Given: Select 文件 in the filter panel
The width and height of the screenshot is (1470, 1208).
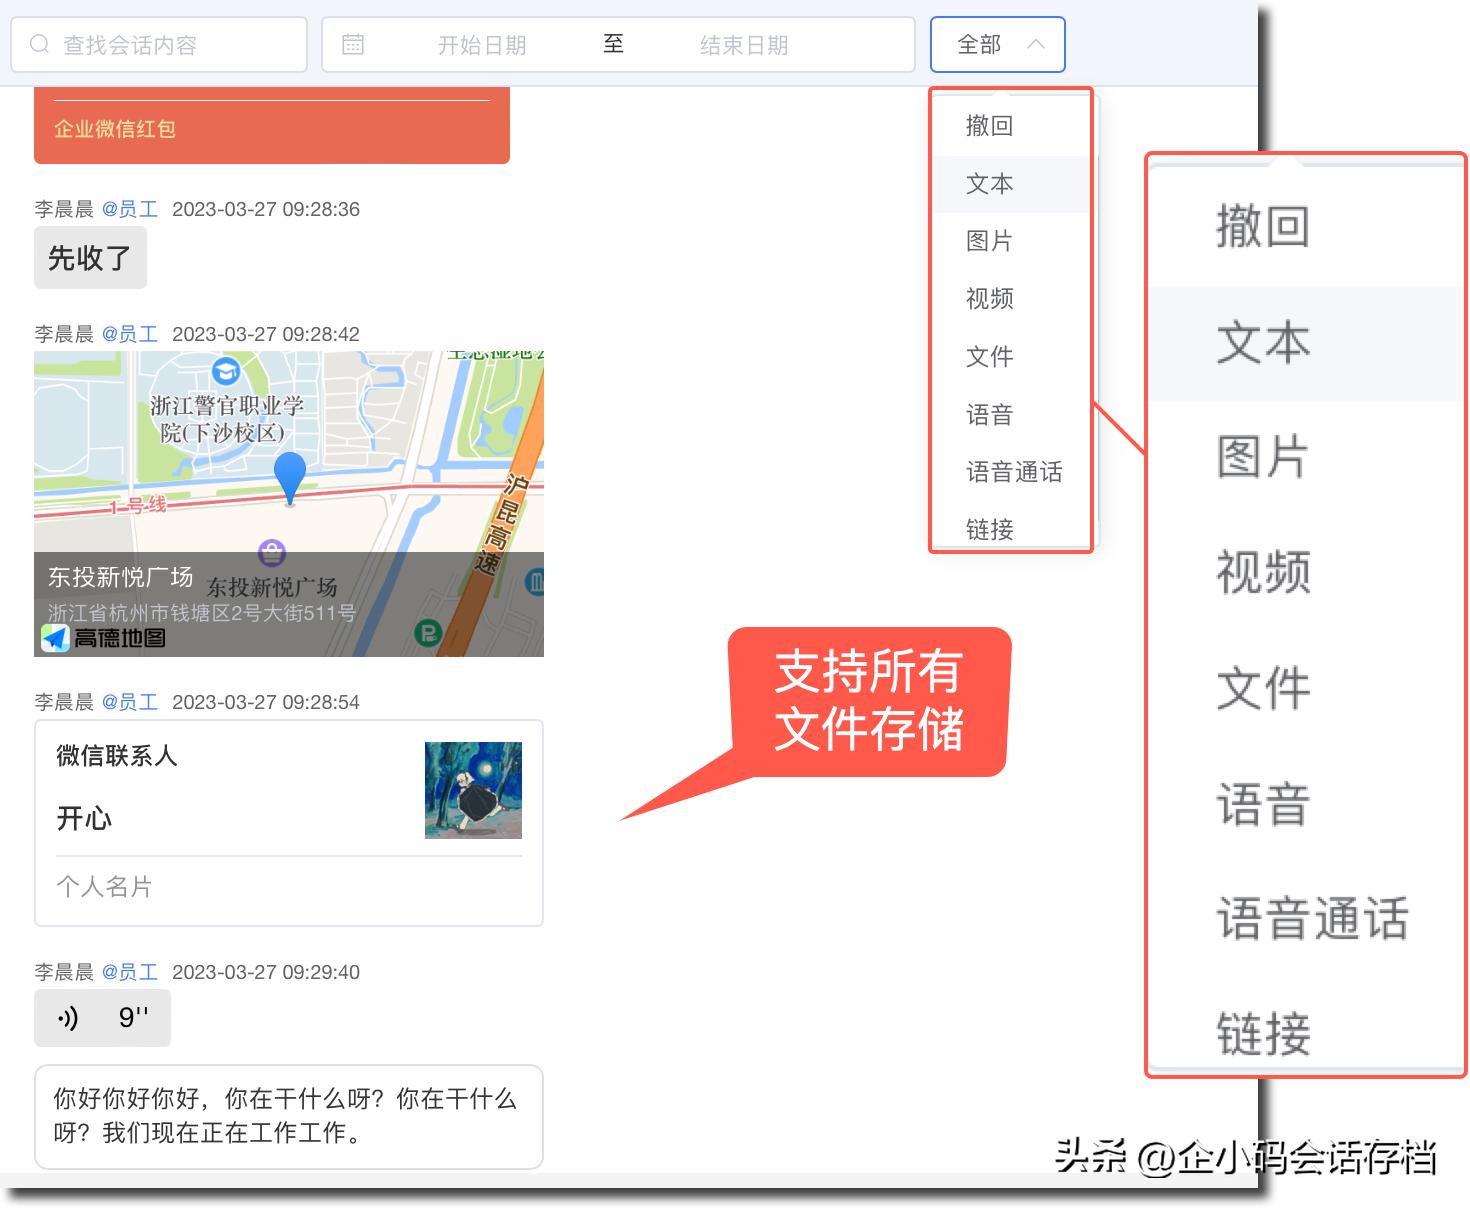Looking at the screenshot, I should [x=988, y=356].
